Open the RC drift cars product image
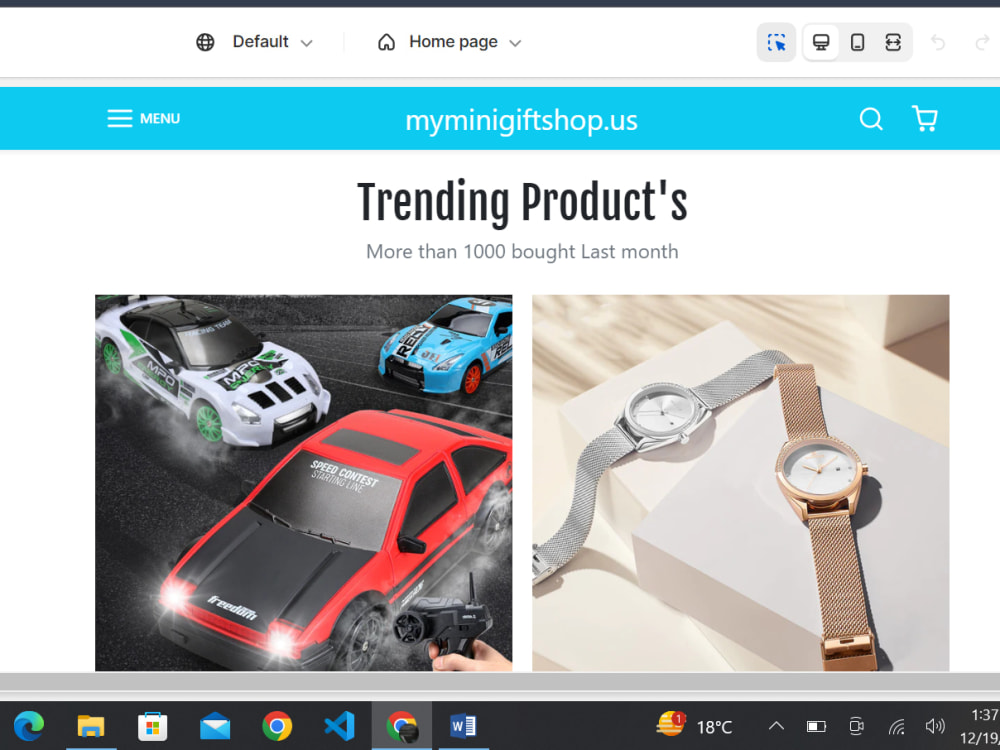Viewport: 1000px width, 750px height. point(304,483)
